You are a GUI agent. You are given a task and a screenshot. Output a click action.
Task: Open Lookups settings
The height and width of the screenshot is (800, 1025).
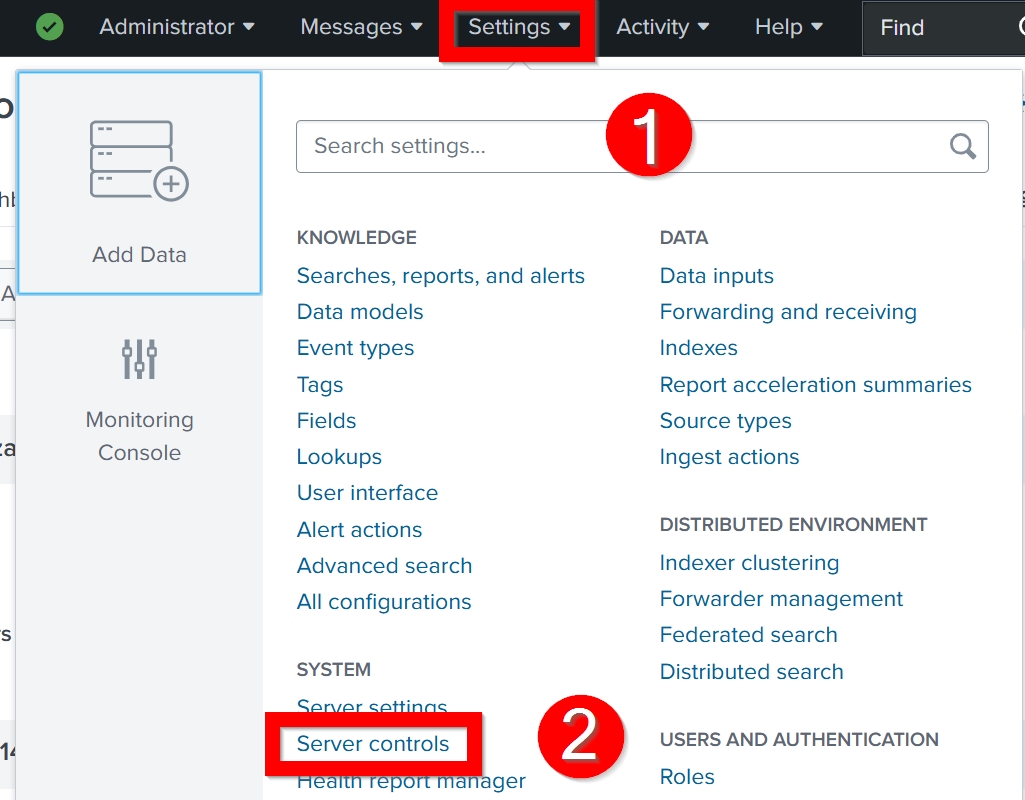[x=339, y=456]
